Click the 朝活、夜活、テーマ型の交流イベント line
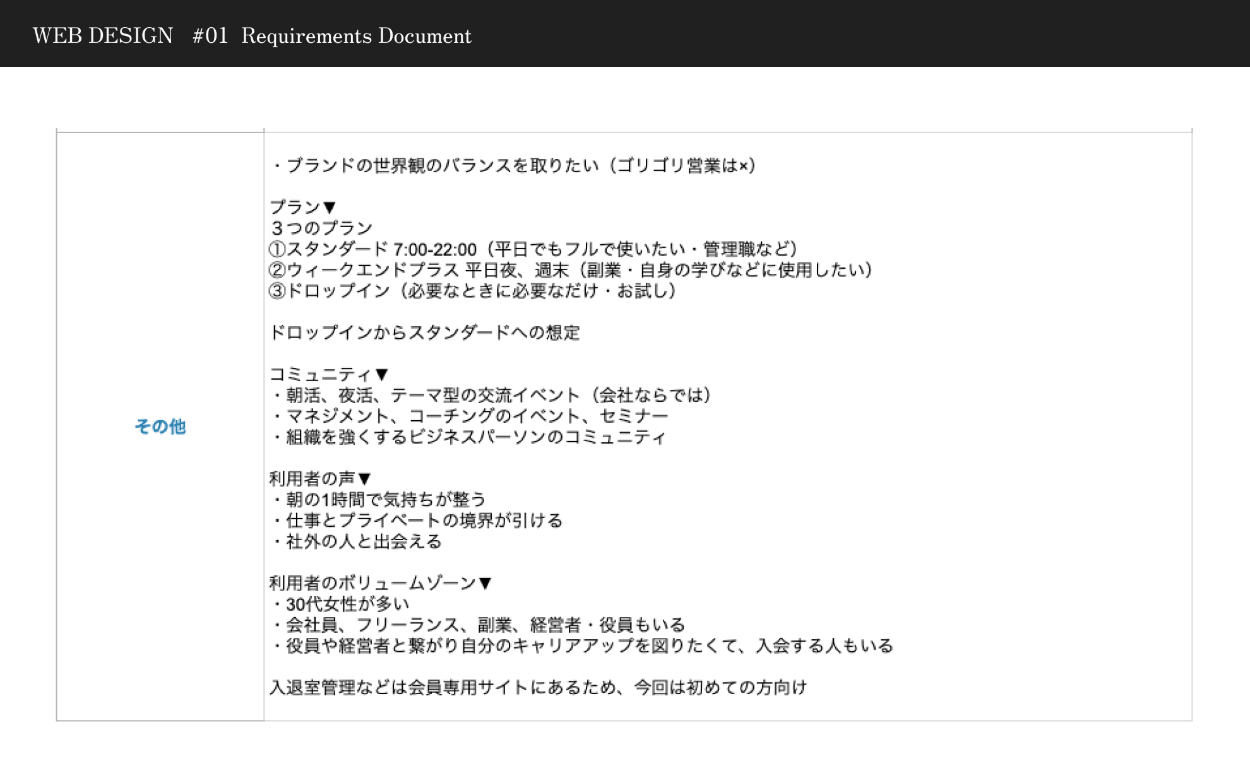The height and width of the screenshot is (771, 1250). click(491, 395)
